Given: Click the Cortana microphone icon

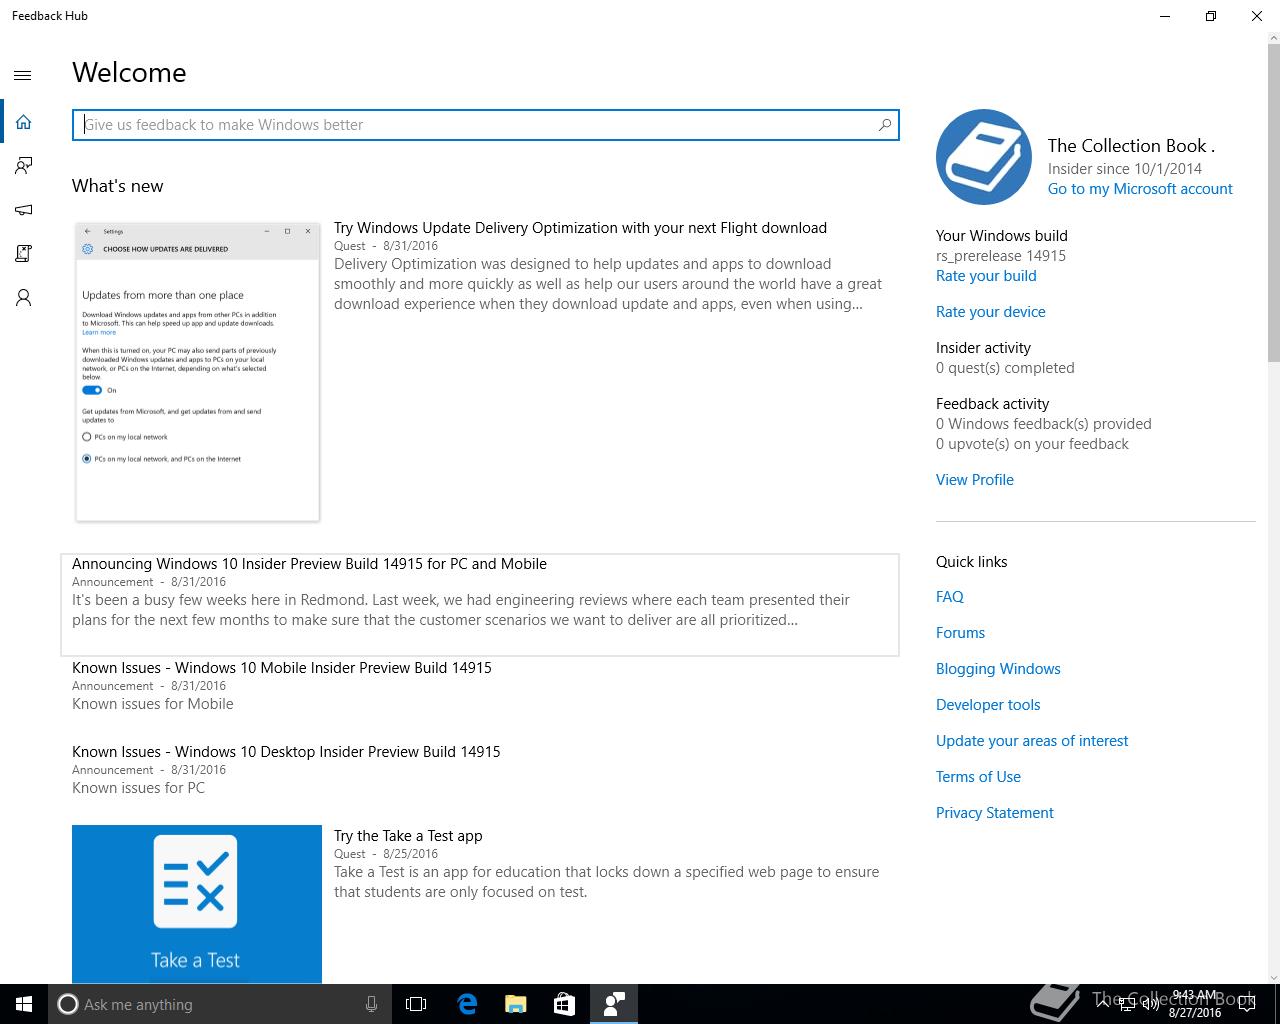Looking at the screenshot, I should 371,1004.
